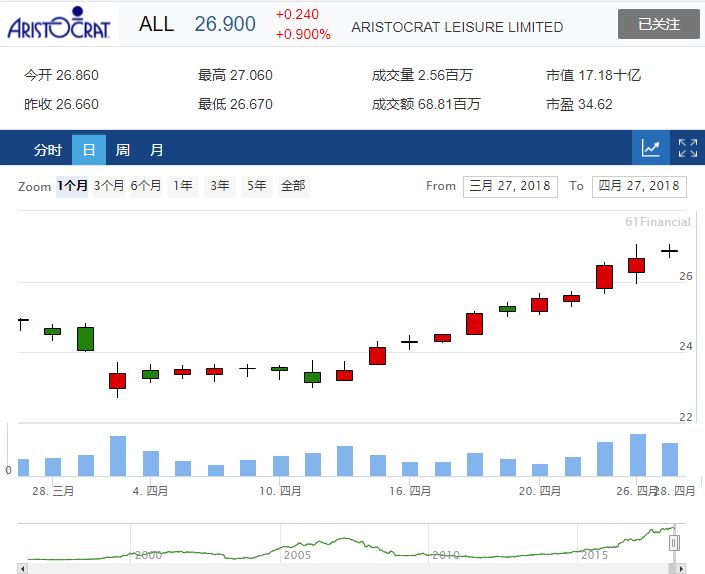Open the line chart type icon
The width and height of the screenshot is (705, 574).
pos(651,147)
